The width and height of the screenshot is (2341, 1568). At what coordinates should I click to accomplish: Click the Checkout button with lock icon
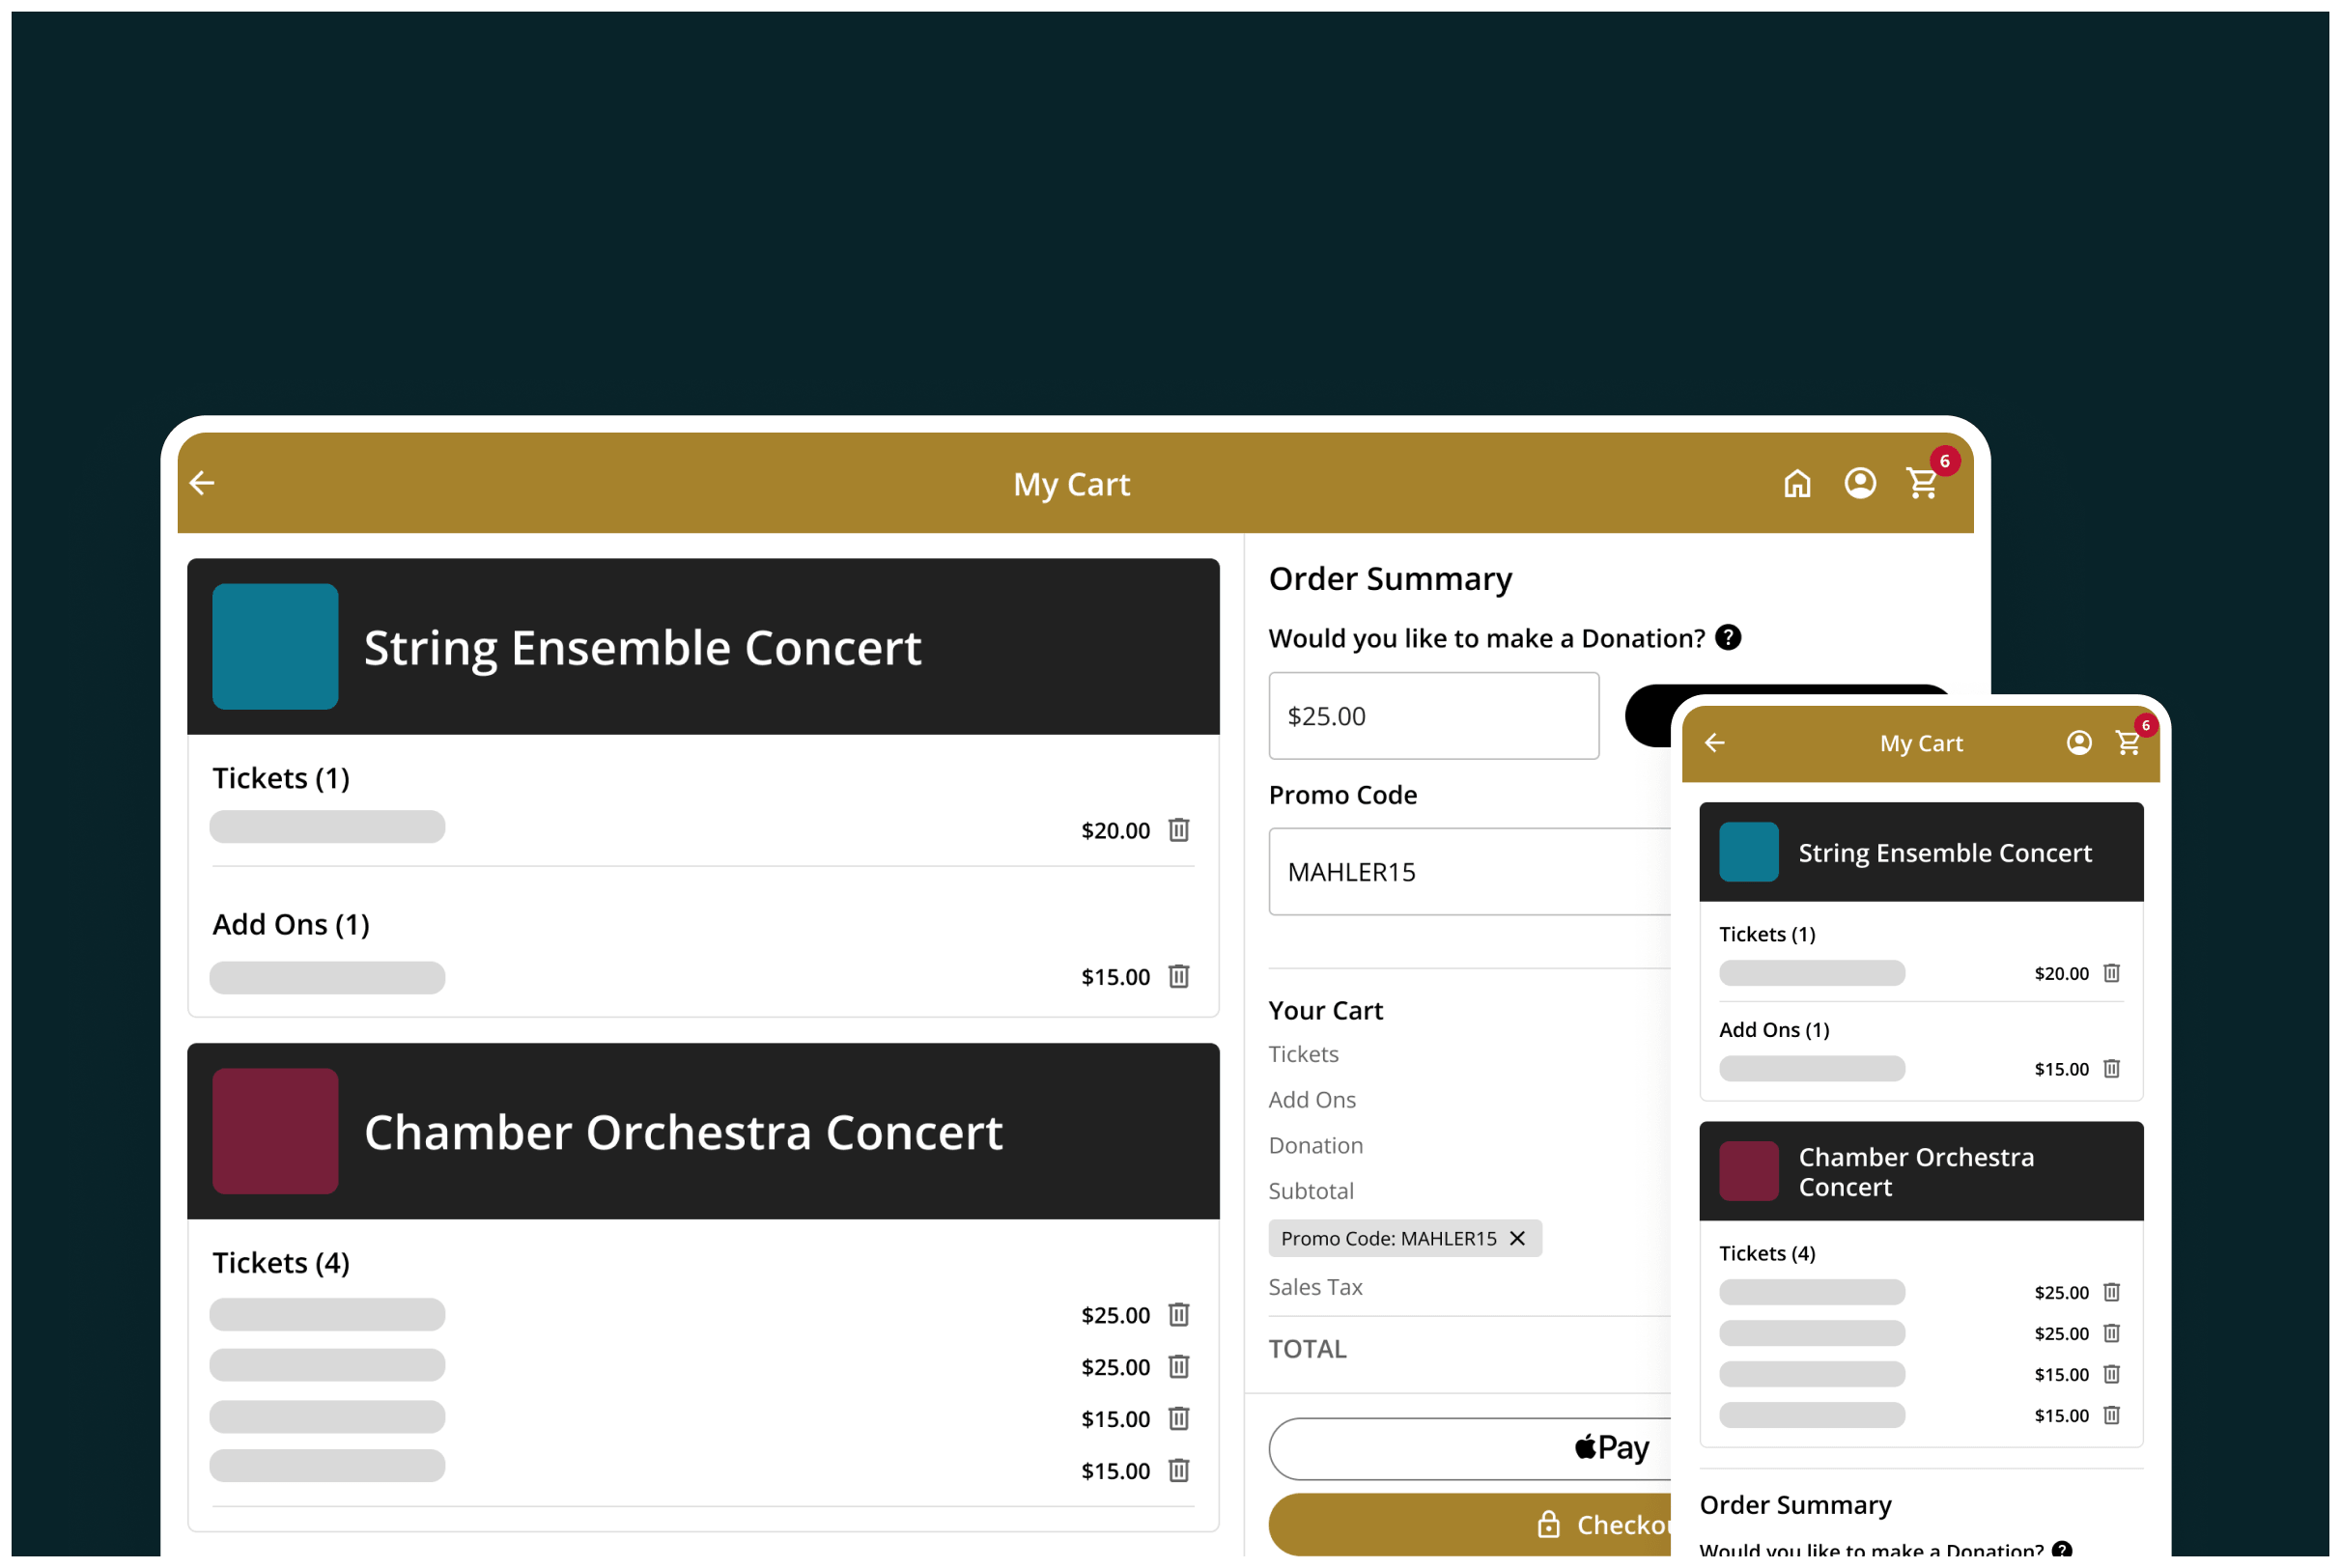[x=1469, y=1524]
